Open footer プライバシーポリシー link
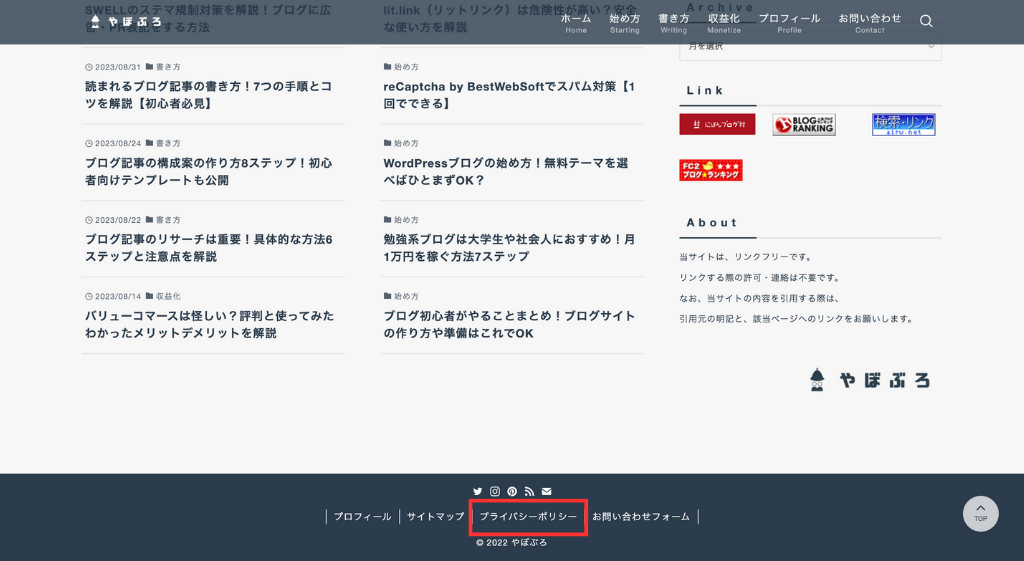The height and width of the screenshot is (561, 1024). click(528, 517)
